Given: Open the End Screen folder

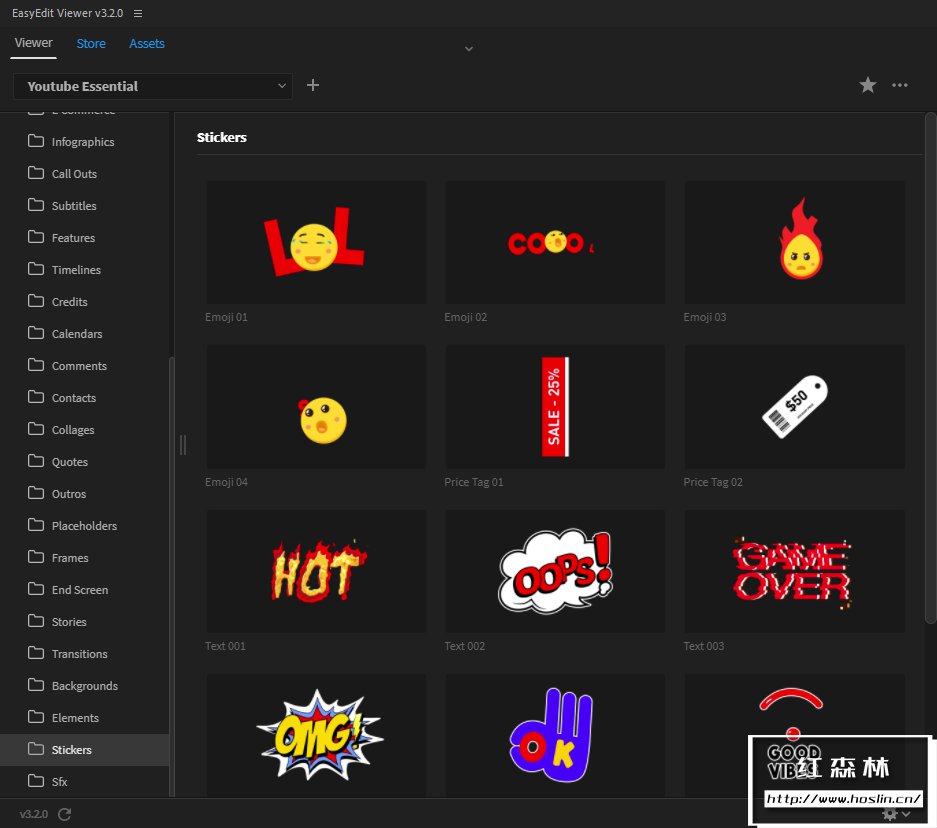Looking at the screenshot, I should tap(85, 590).
